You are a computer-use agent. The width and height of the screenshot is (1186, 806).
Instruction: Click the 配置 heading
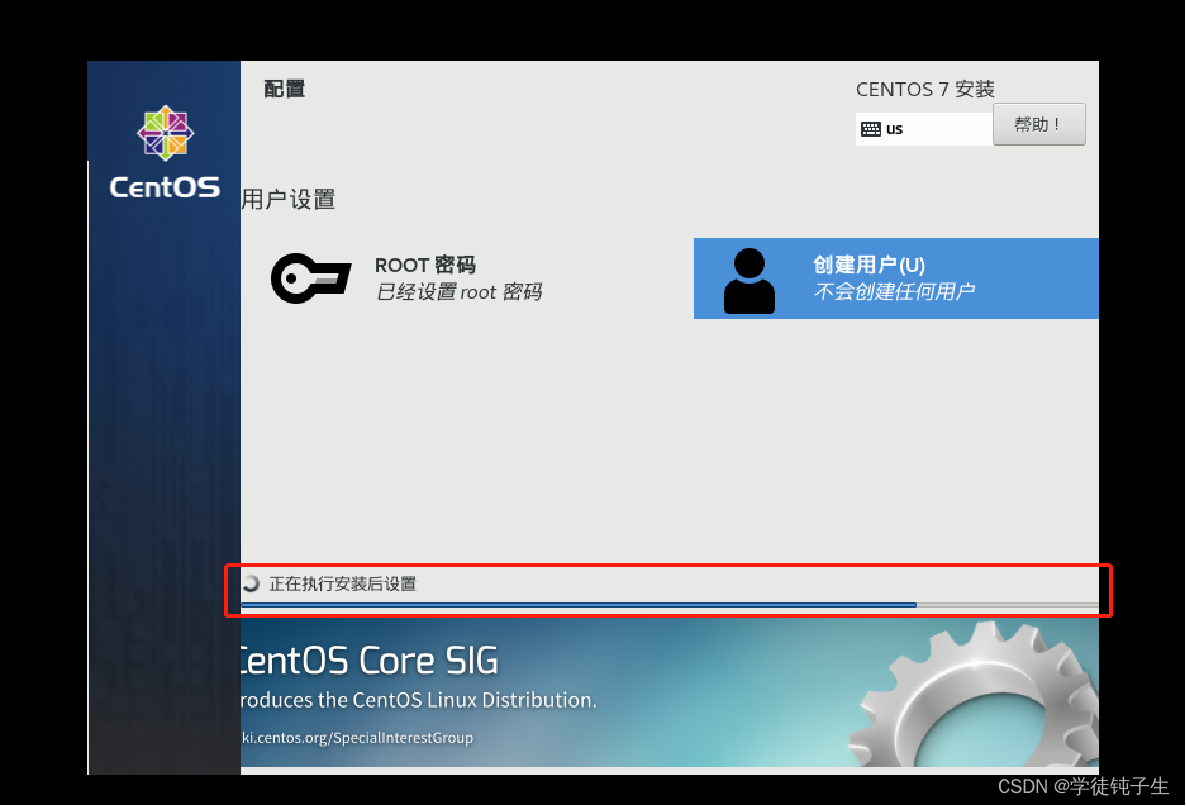(x=284, y=88)
